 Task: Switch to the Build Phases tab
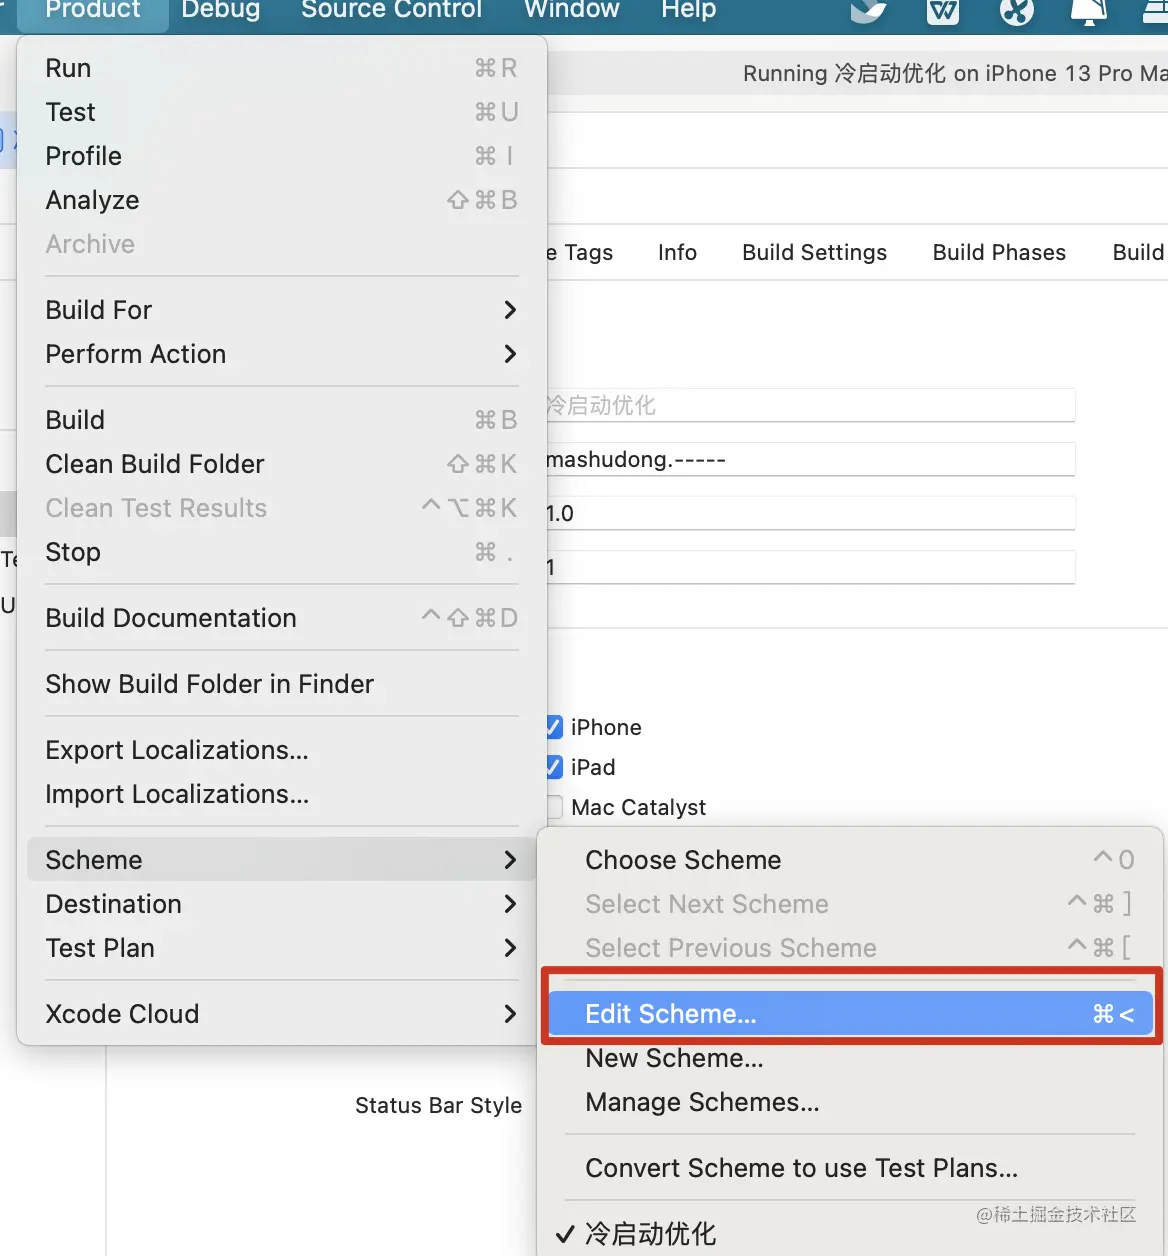[999, 252]
